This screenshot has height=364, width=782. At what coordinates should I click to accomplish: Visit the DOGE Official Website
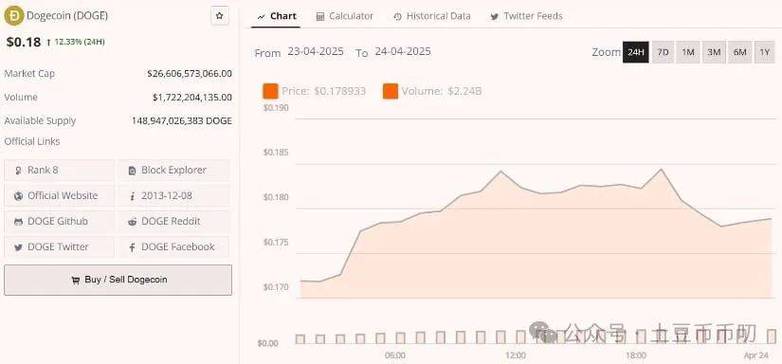(59, 195)
